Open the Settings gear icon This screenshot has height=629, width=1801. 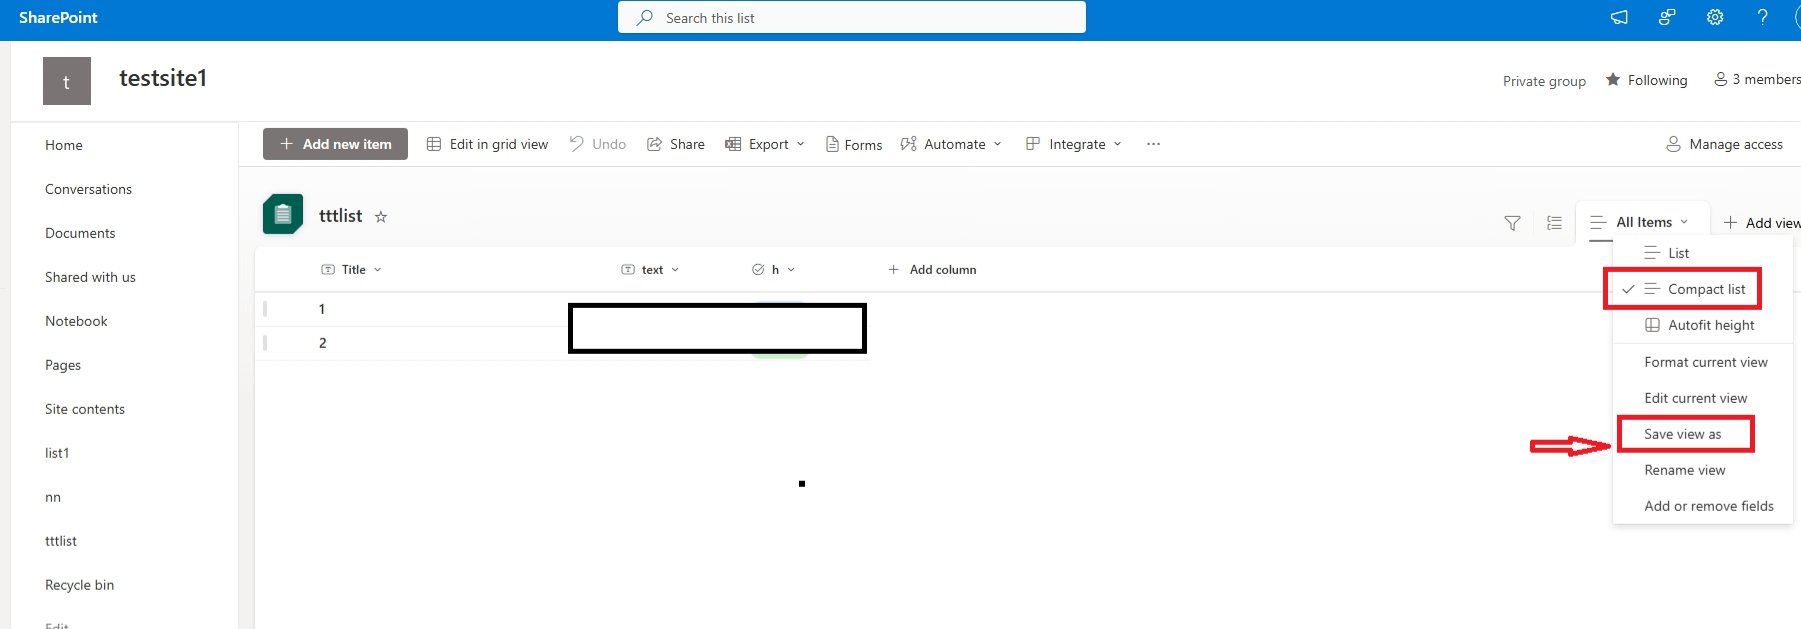click(1715, 17)
